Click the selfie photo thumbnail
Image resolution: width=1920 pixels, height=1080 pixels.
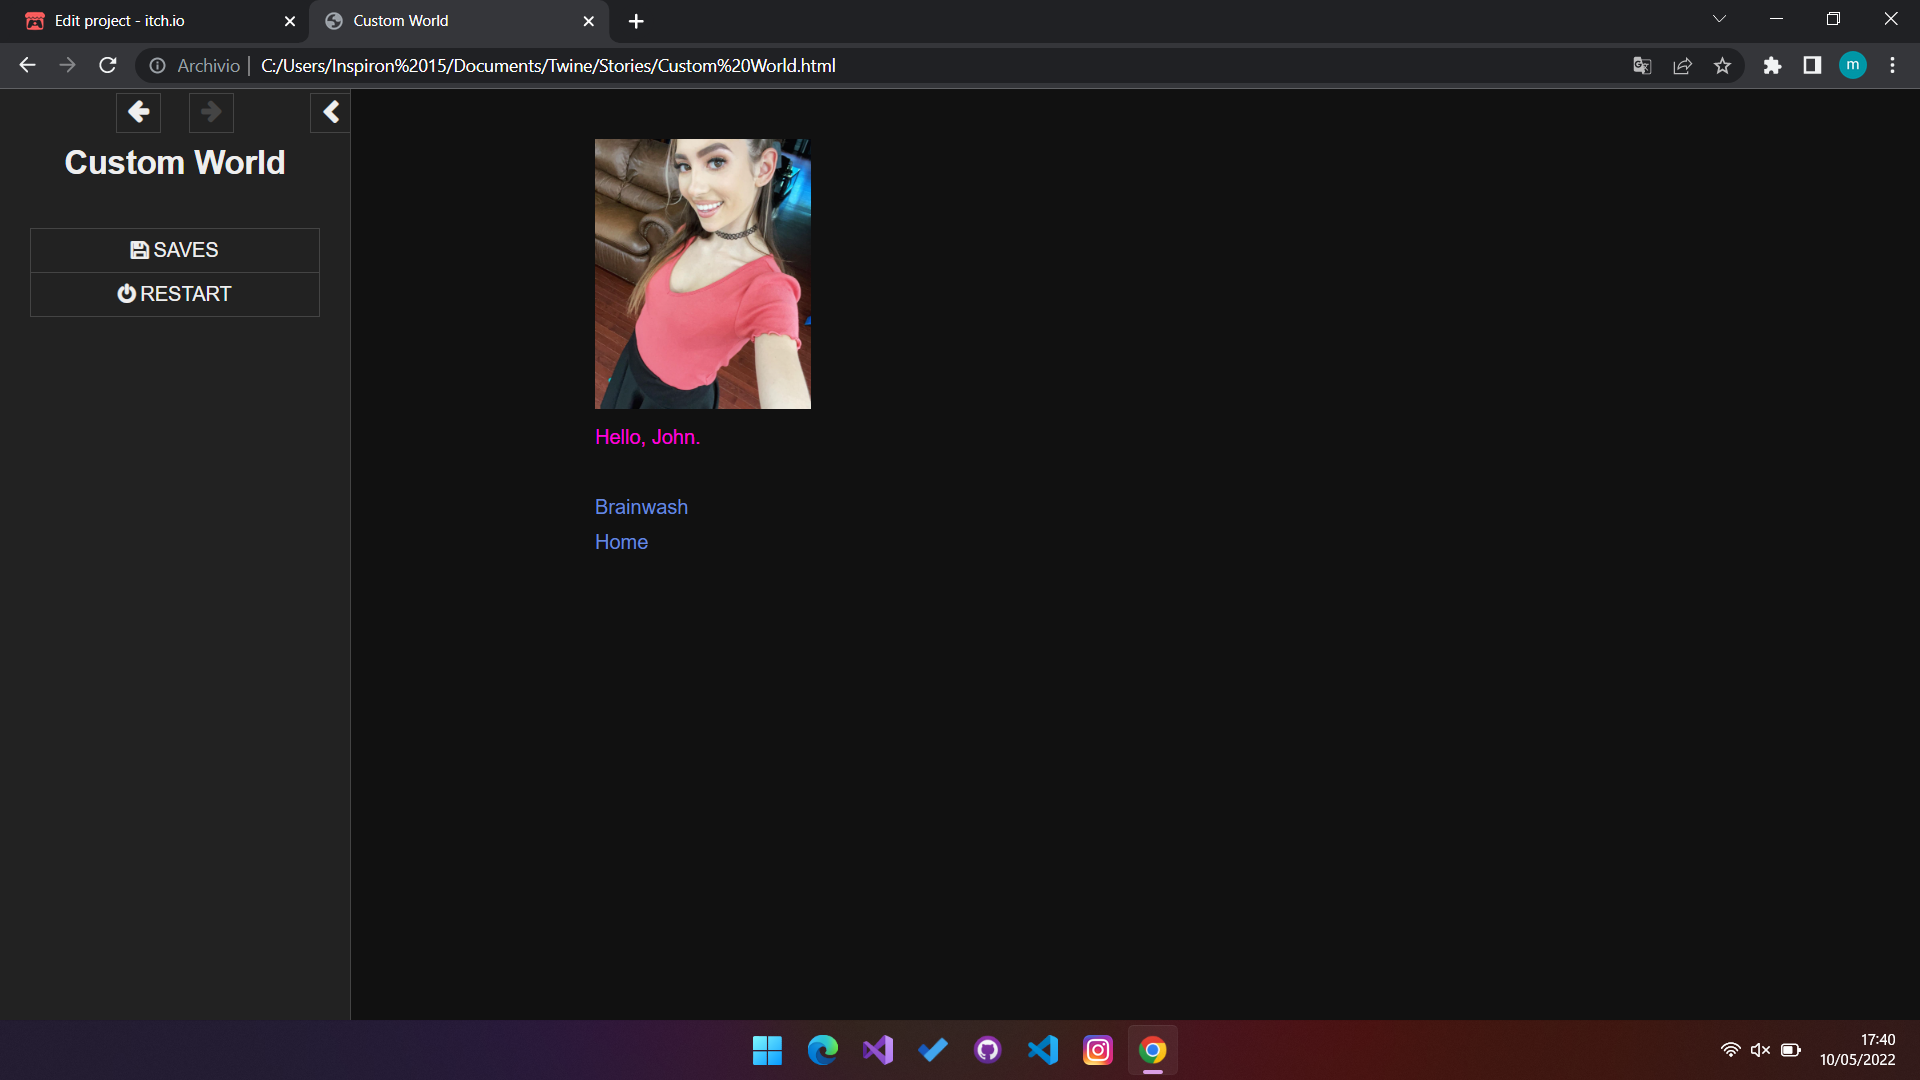[702, 273]
